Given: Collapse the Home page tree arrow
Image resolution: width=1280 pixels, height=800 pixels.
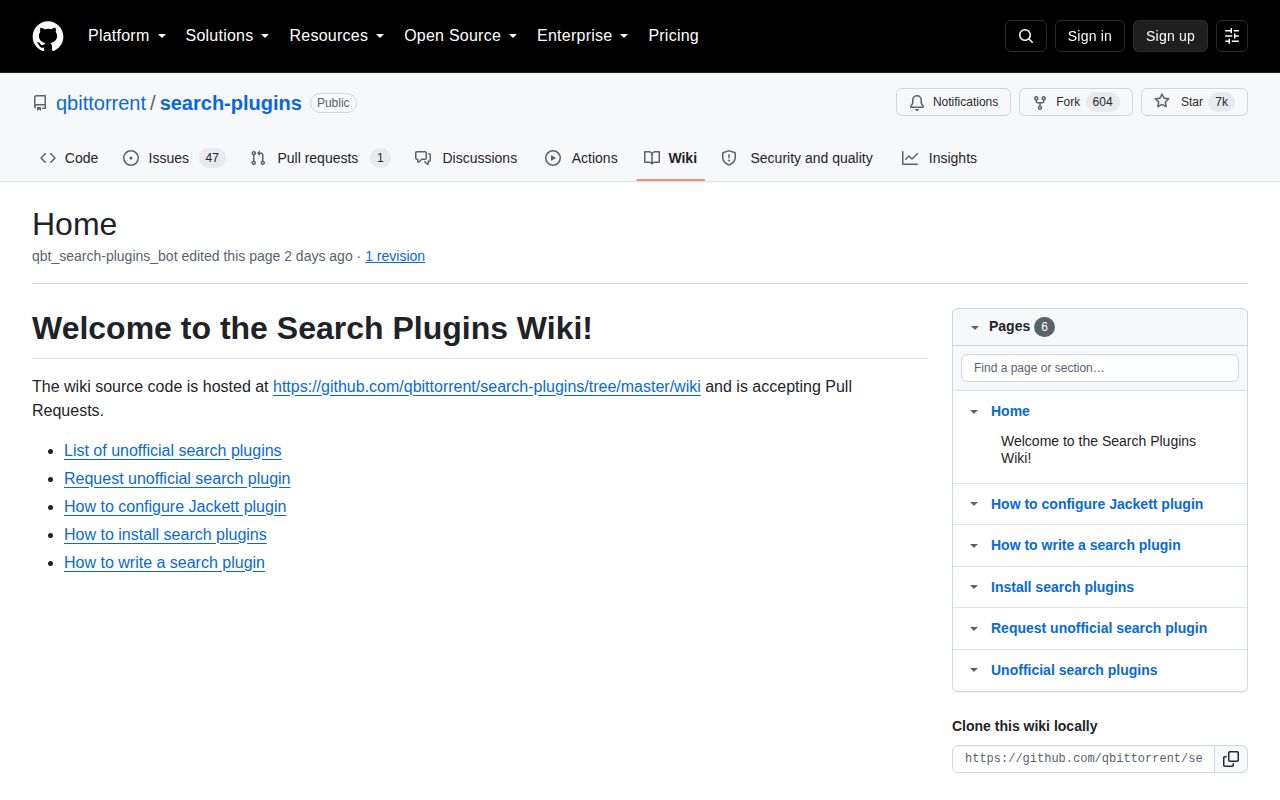Looking at the screenshot, I should (x=974, y=411).
